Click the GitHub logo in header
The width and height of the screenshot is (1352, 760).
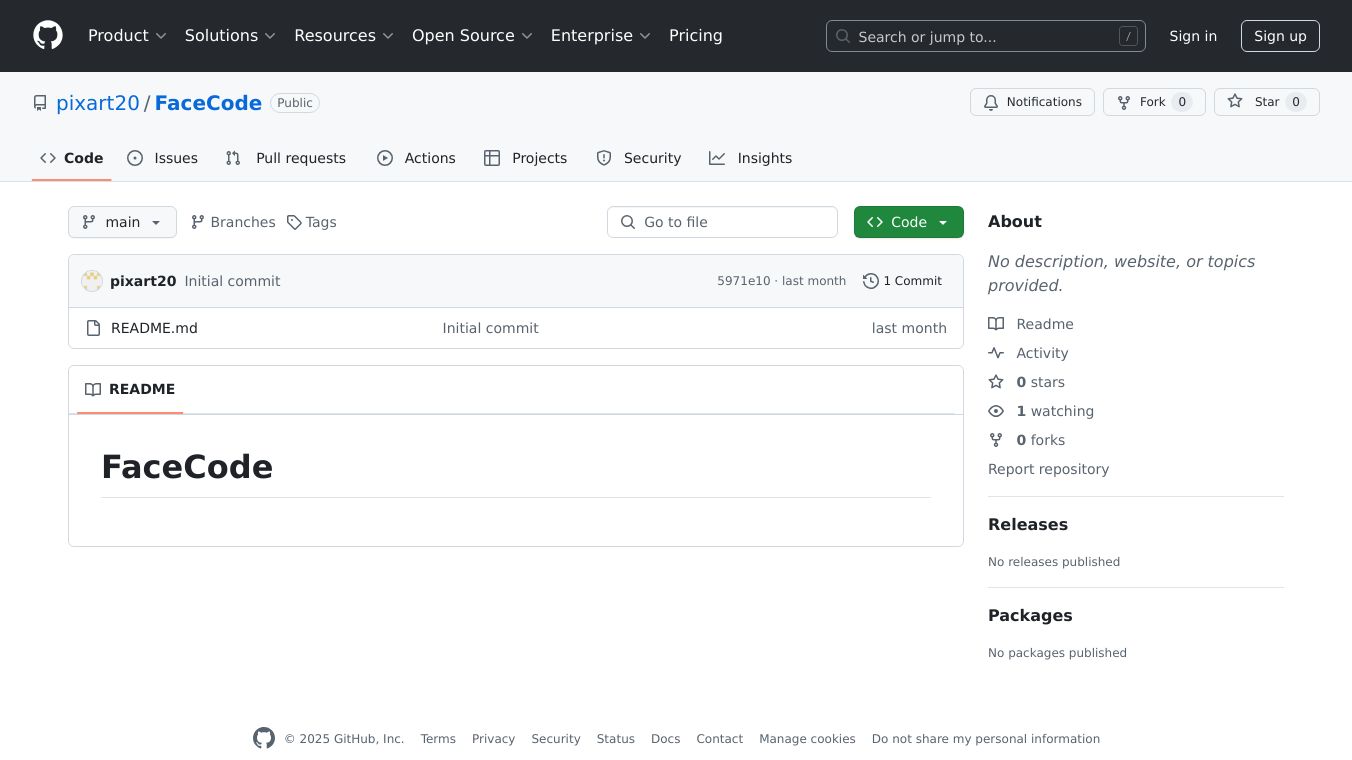click(x=48, y=36)
